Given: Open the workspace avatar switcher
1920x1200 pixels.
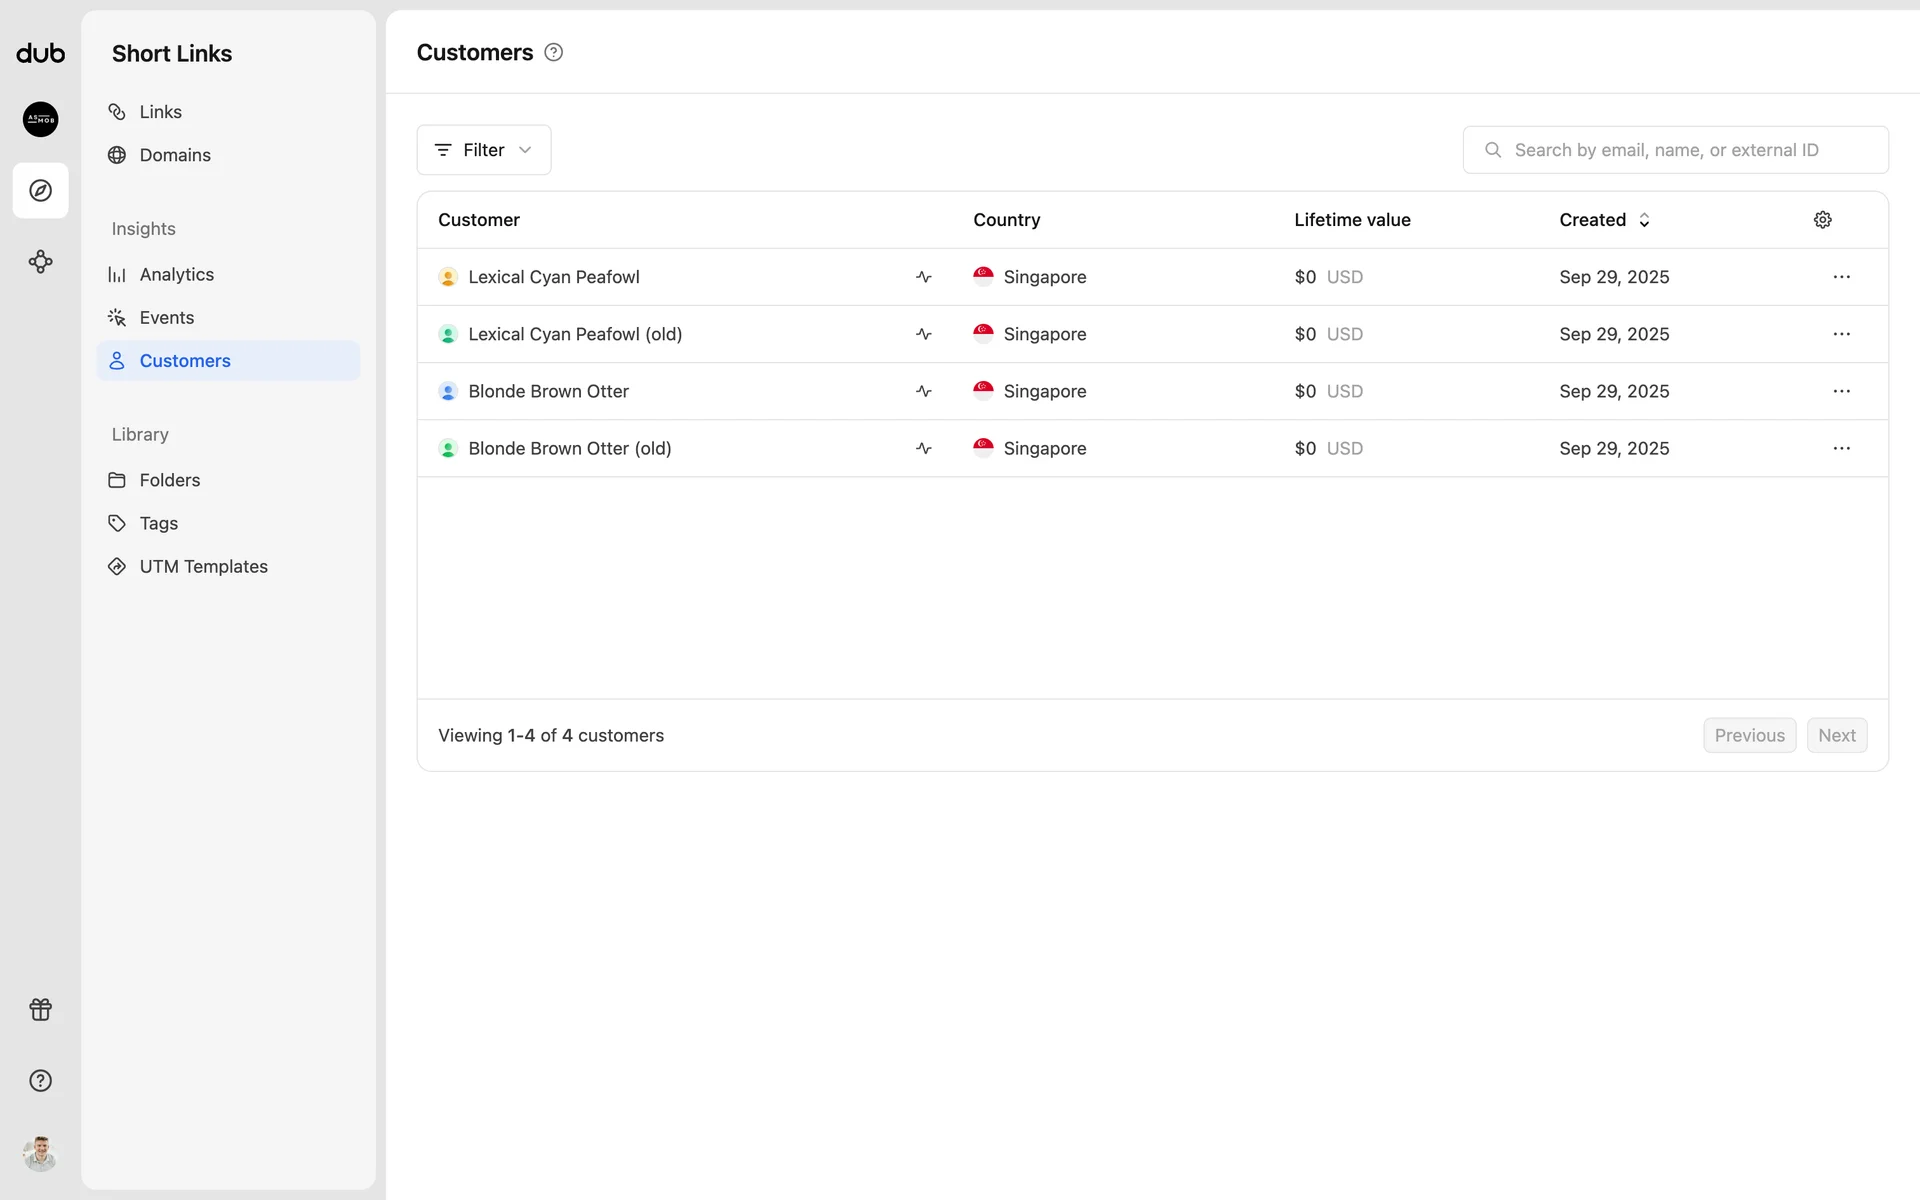Looking at the screenshot, I should pyautogui.click(x=40, y=119).
